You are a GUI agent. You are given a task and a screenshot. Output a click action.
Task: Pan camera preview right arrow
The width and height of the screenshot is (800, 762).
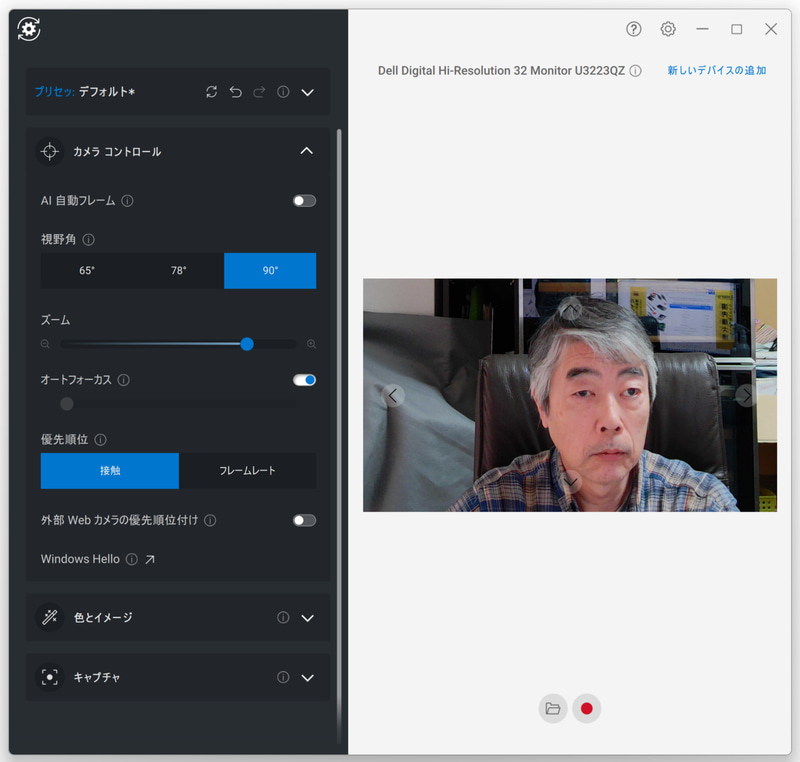click(747, 395)
